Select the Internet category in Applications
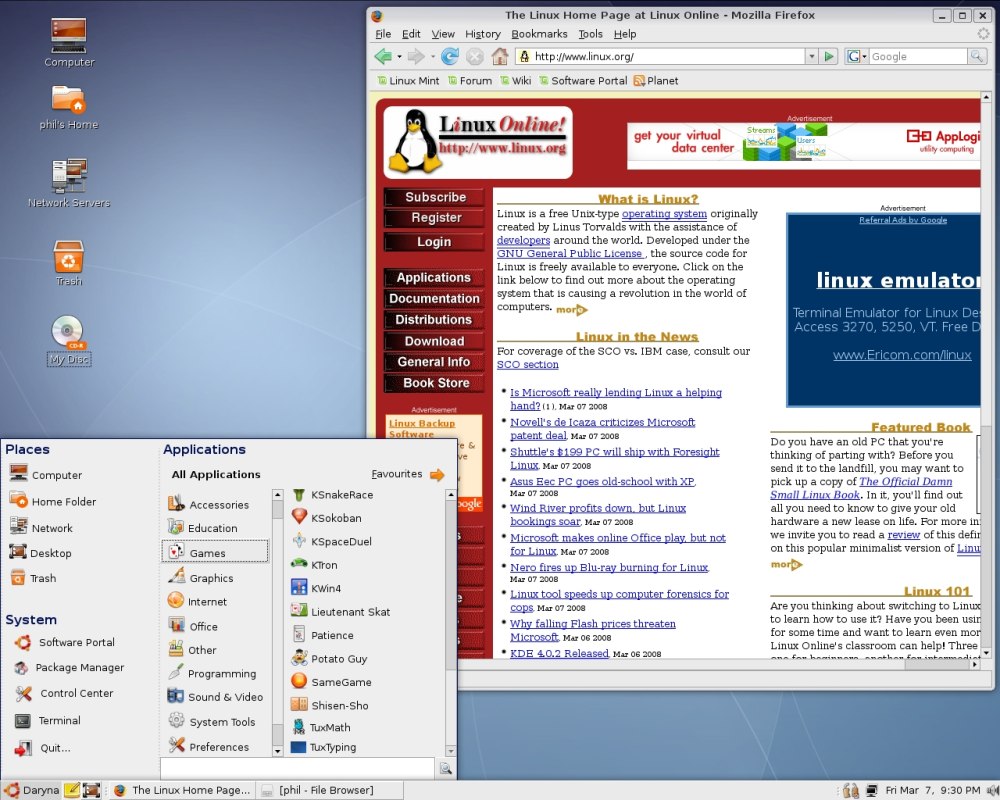This screenshot has height=800, width=1000. (207, 602)
